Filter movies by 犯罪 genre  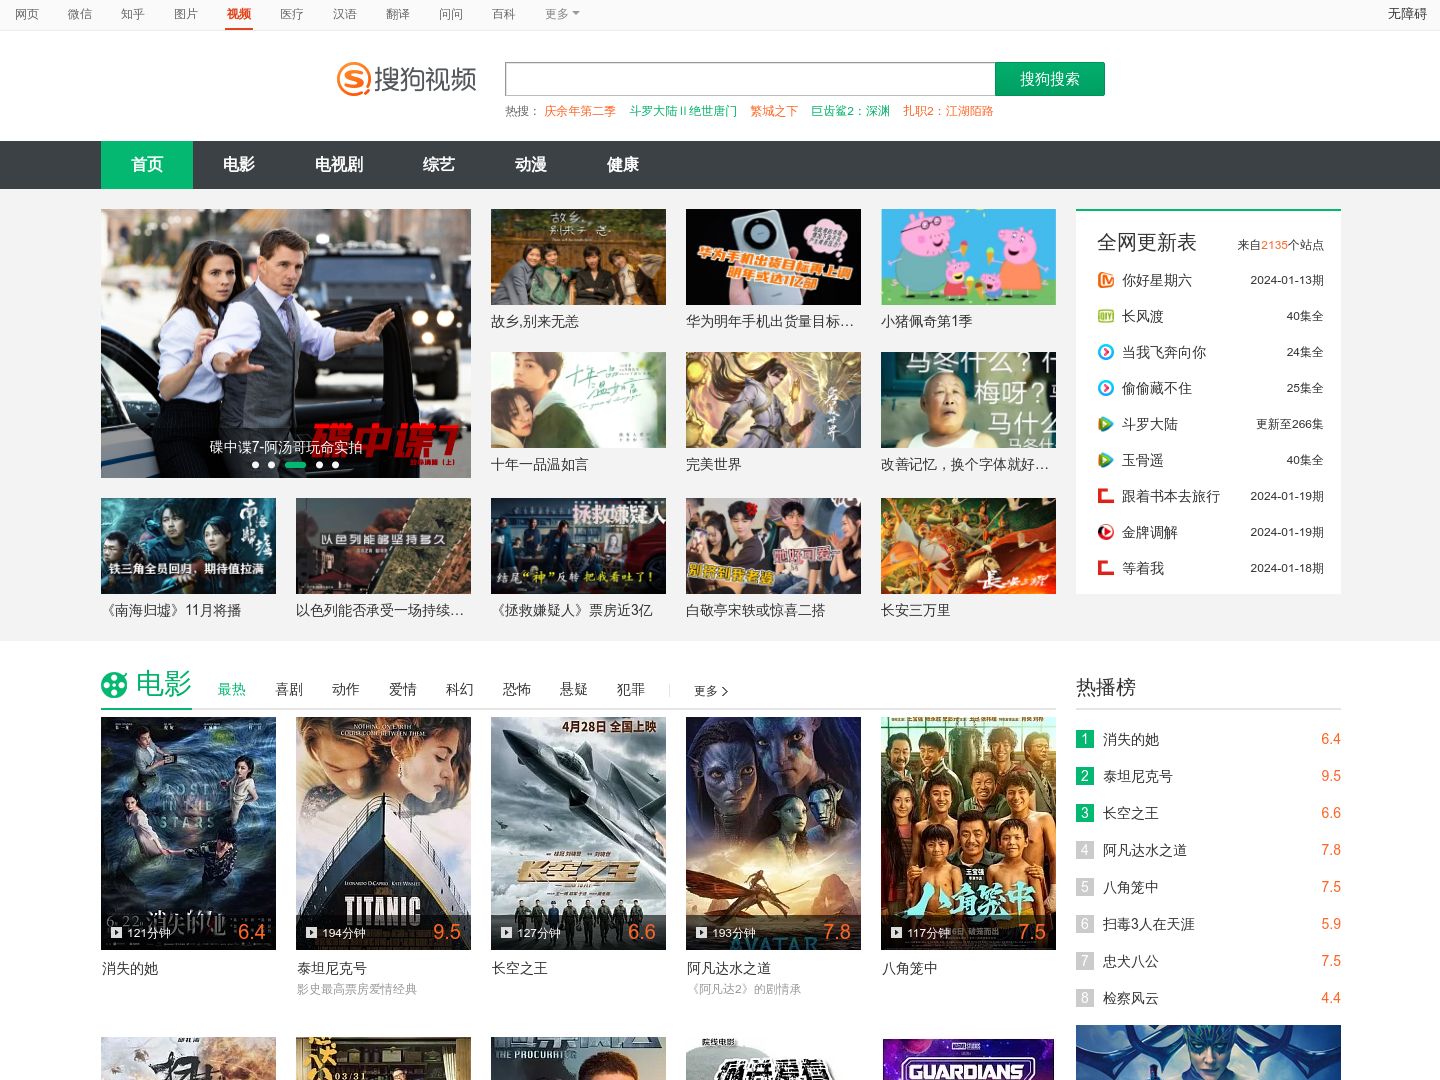631,690
